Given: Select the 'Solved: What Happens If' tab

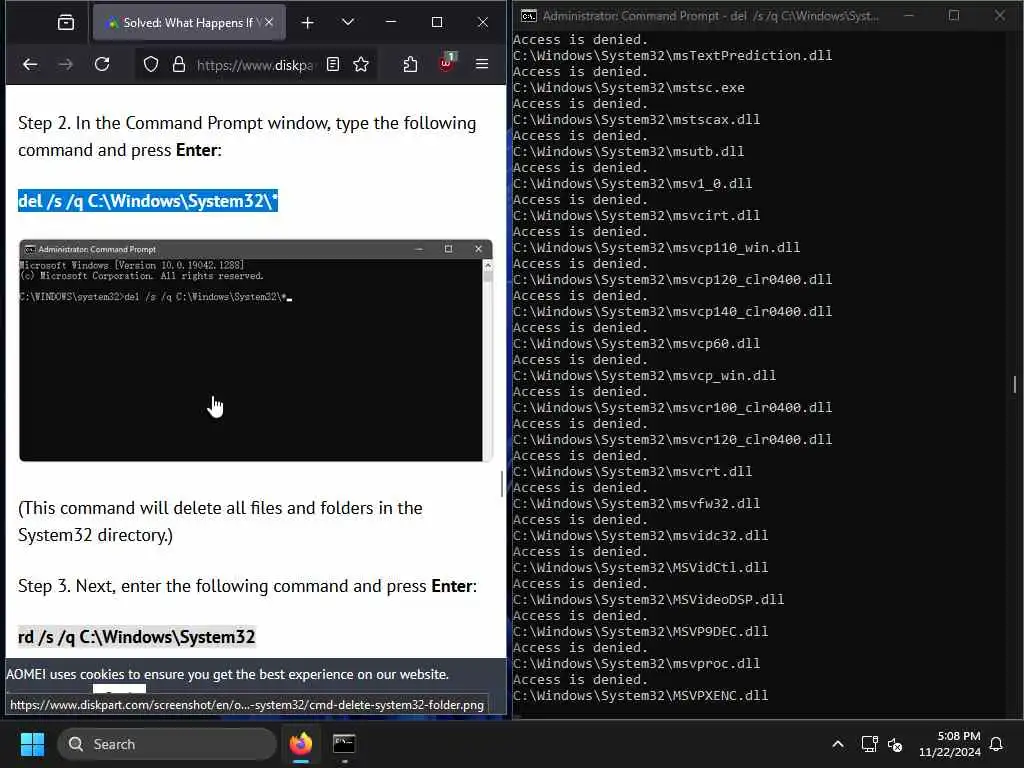Looking at the screenshot, I should [189, 23].
